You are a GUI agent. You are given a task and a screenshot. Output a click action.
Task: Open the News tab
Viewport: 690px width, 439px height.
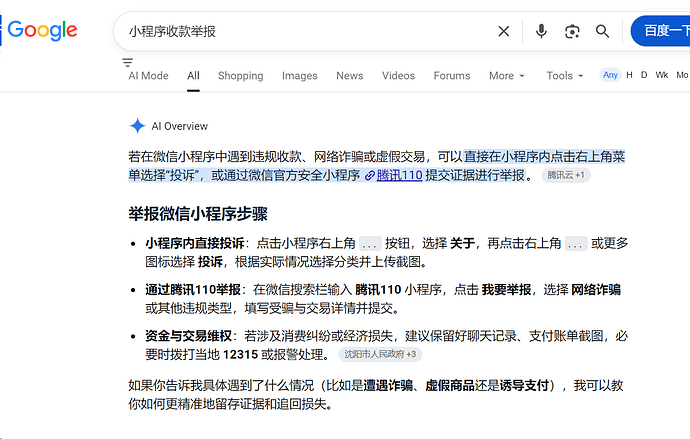tap(349, 76)
